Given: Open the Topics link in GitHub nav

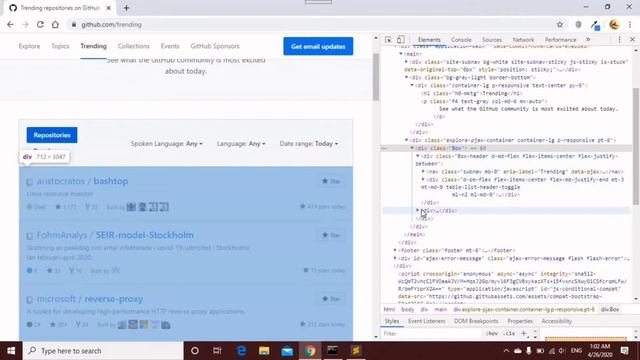Looking at the screenshot, I should 60,46.
